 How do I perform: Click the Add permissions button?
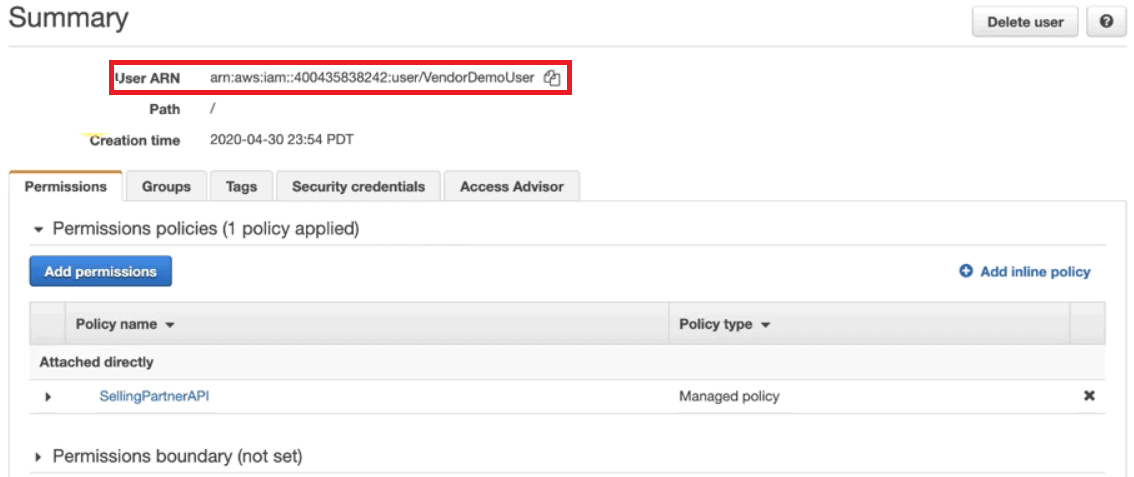click(101, 272)
